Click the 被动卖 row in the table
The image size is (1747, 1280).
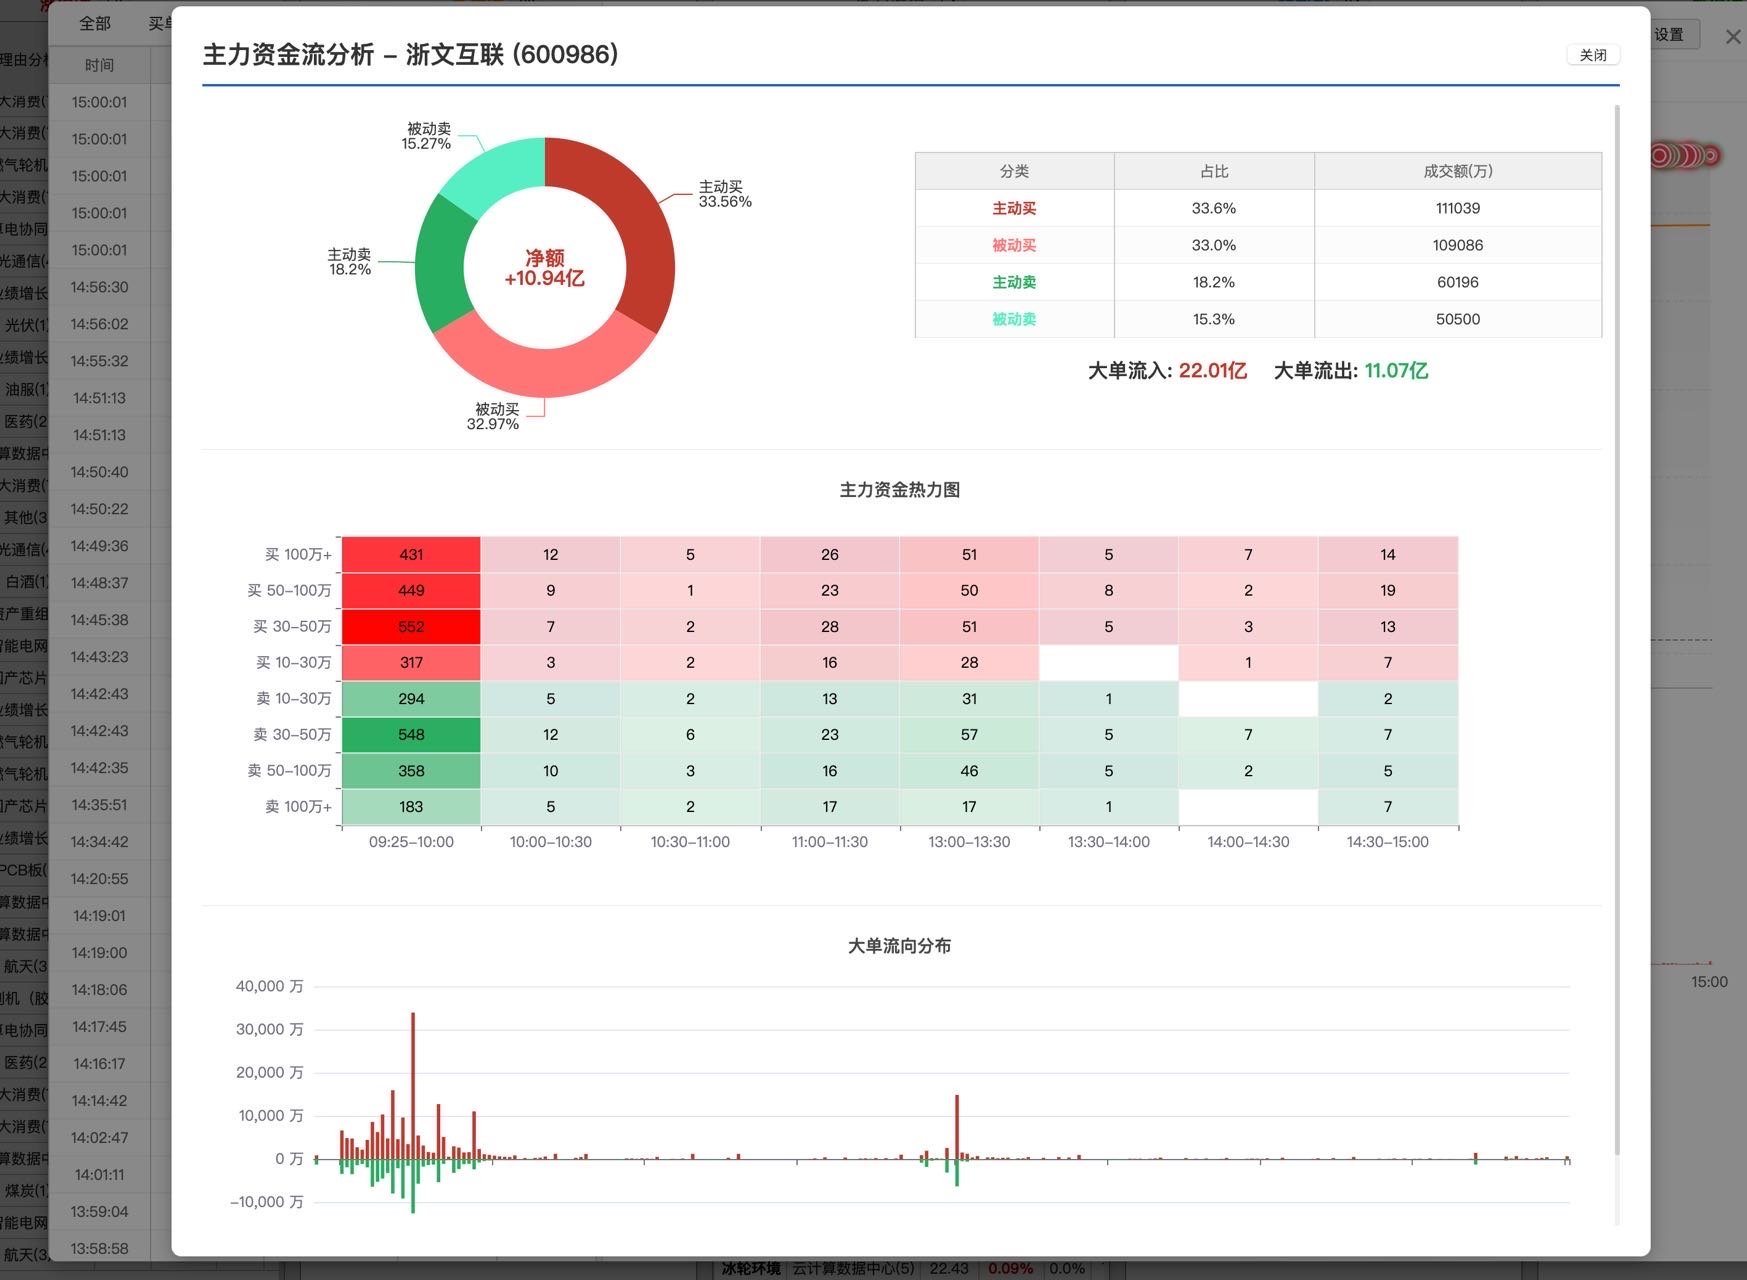click(x=1257, y=319)
